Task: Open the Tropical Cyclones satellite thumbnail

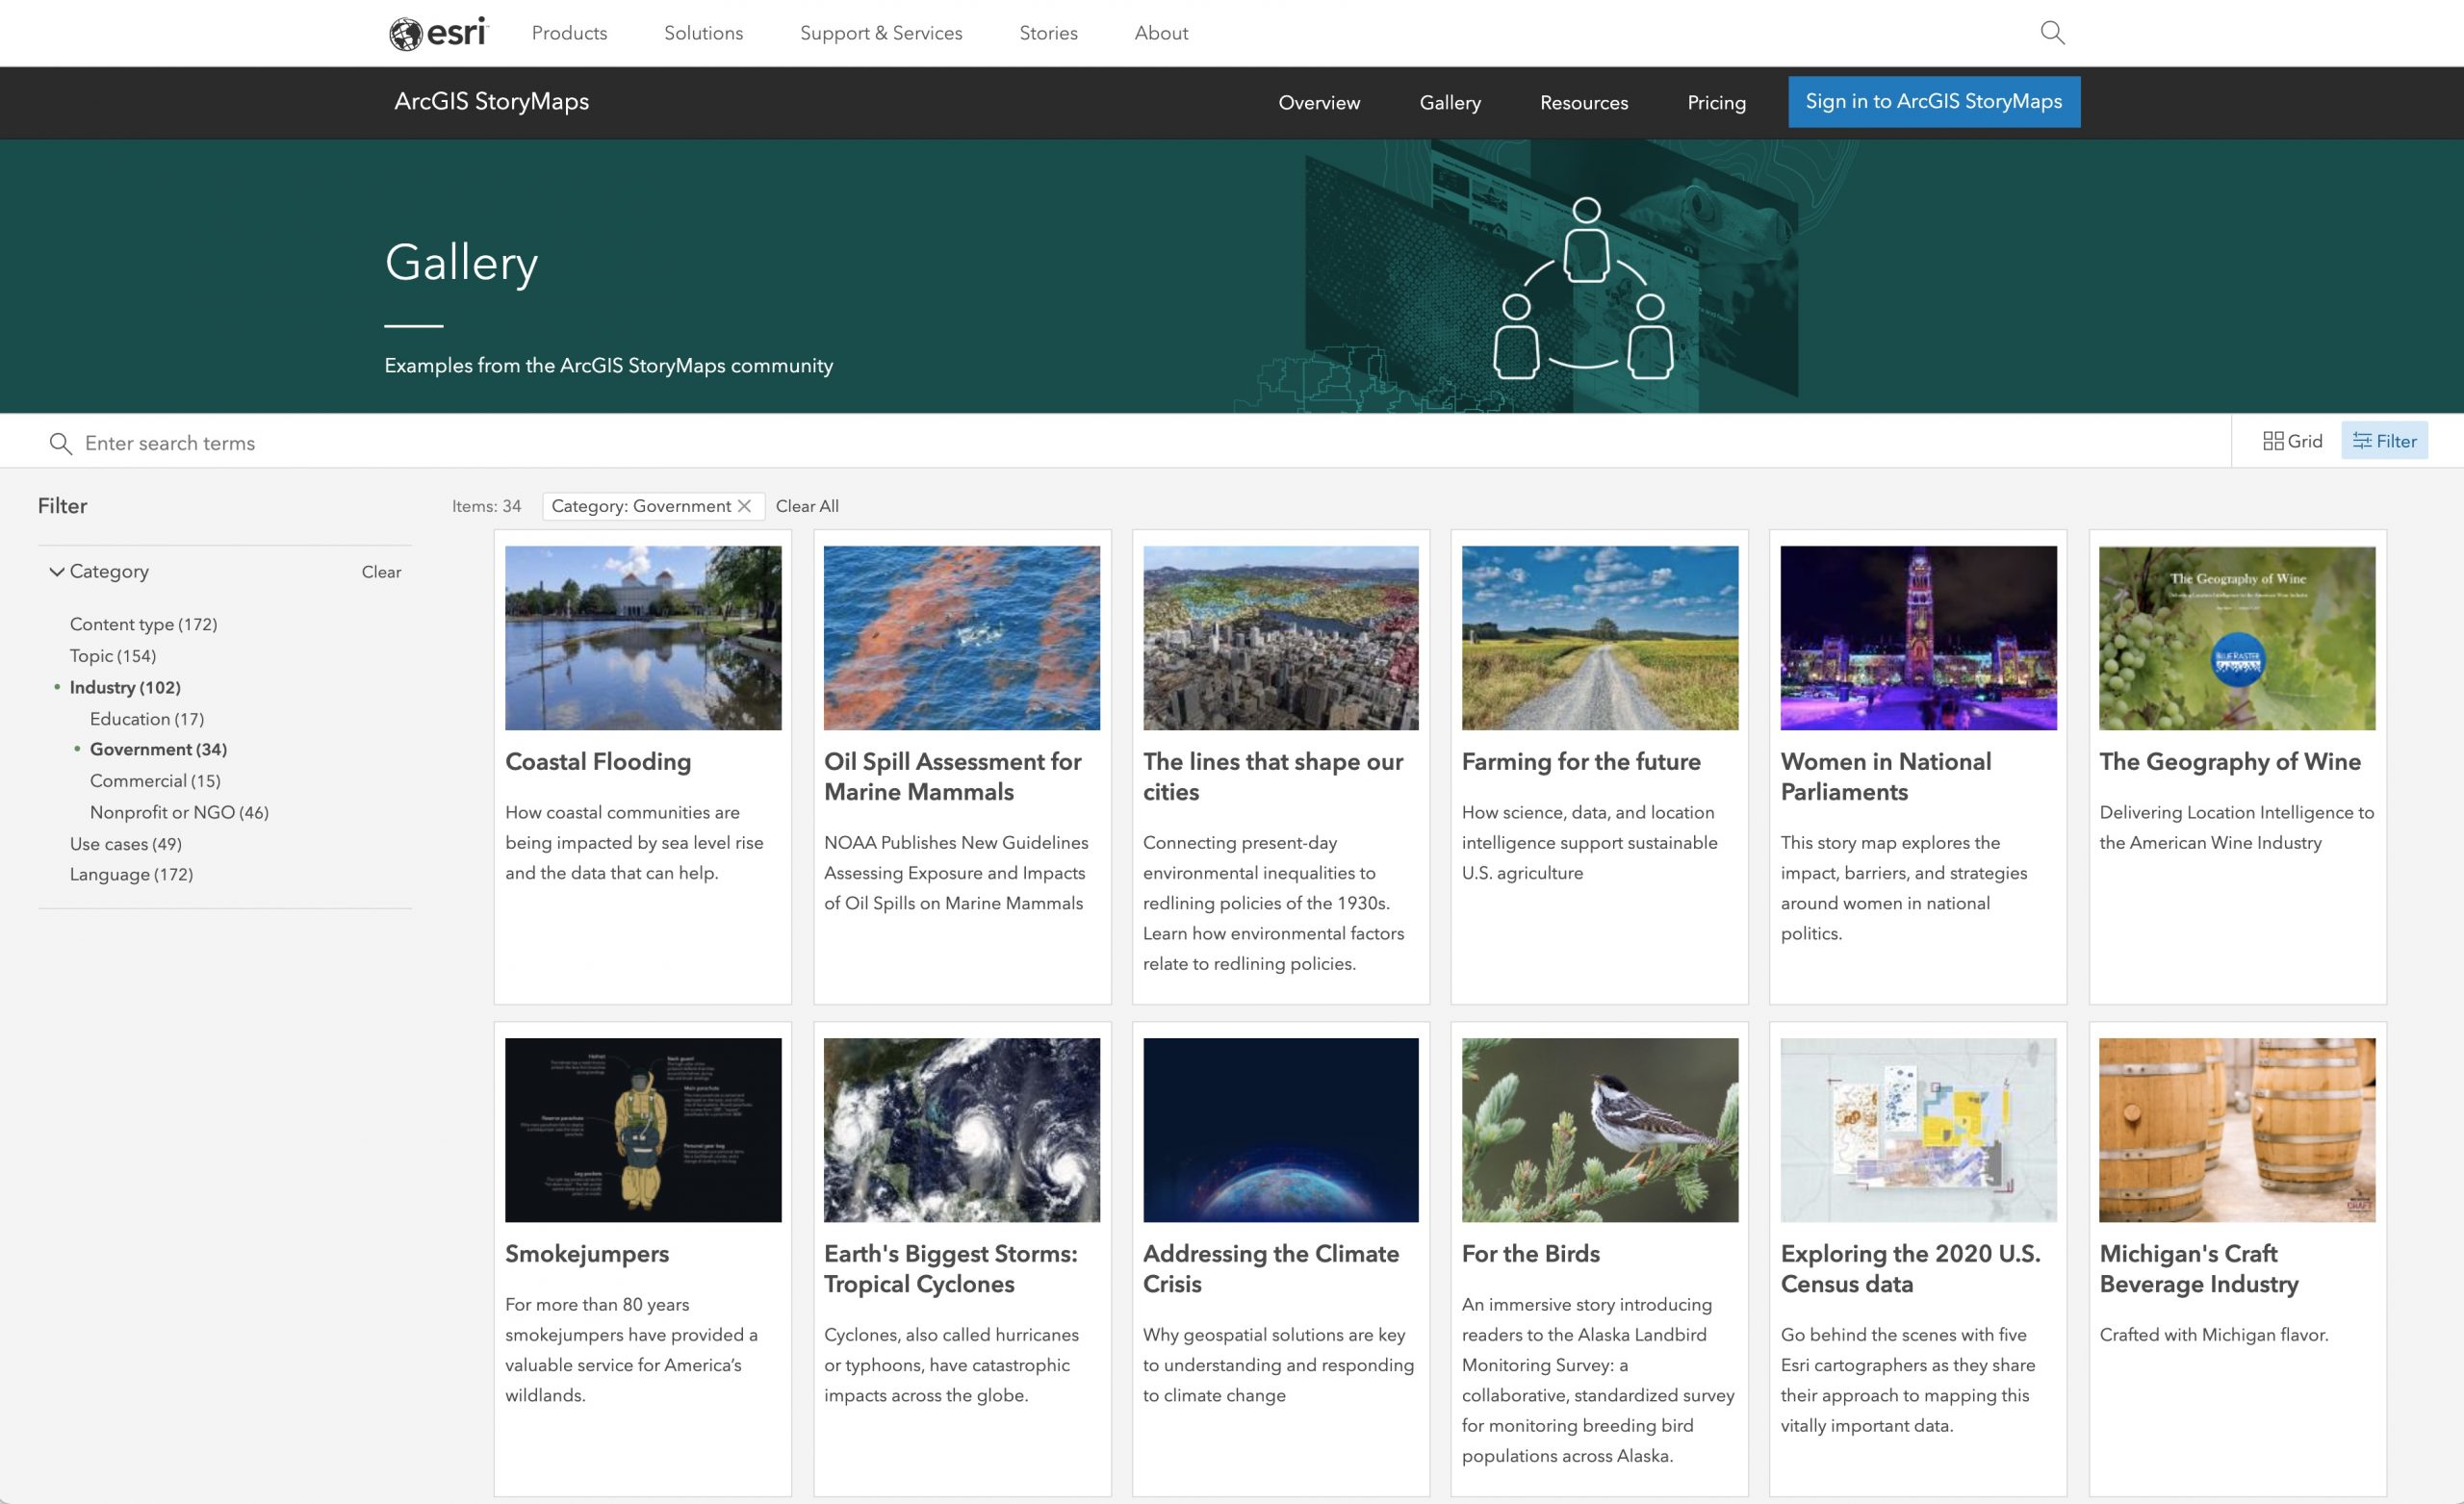Action: (x=962, y=1130)
